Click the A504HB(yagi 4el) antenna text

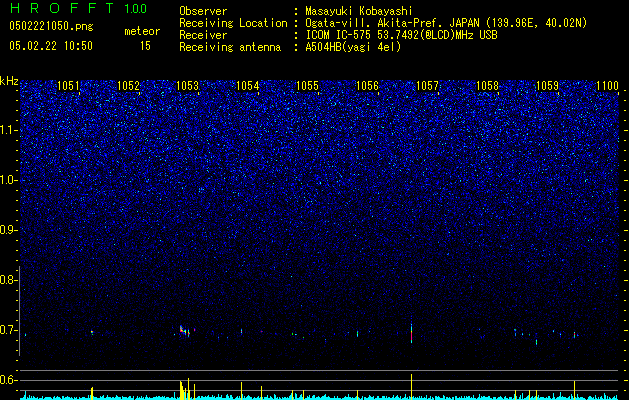click(353, 47)
